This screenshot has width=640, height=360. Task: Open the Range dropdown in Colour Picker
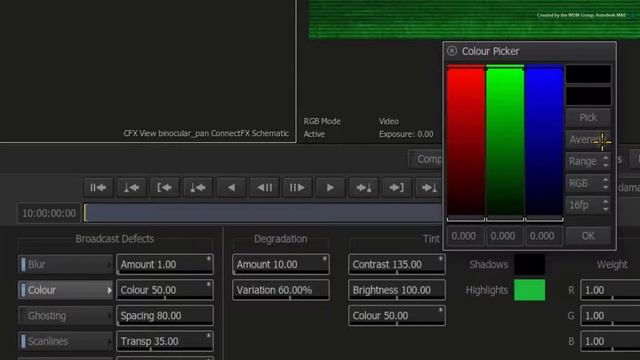(588, 161)
